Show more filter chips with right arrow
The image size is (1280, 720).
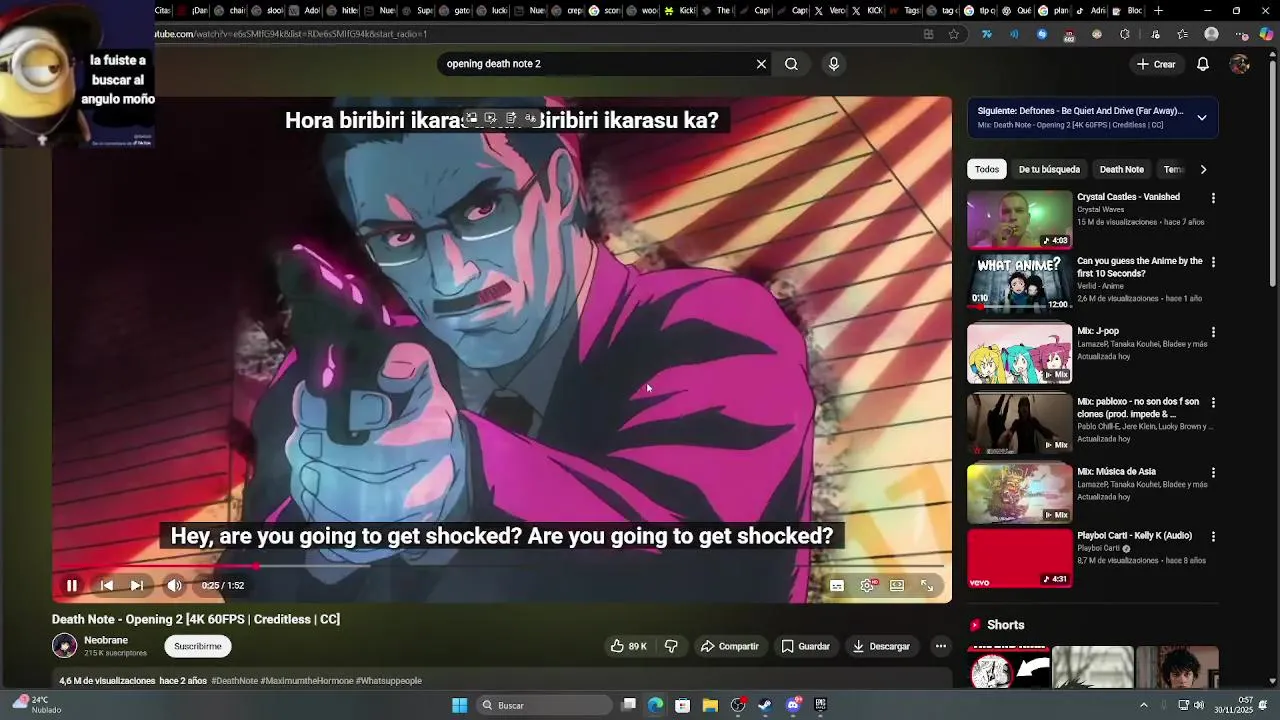[x=1203, y=169]
